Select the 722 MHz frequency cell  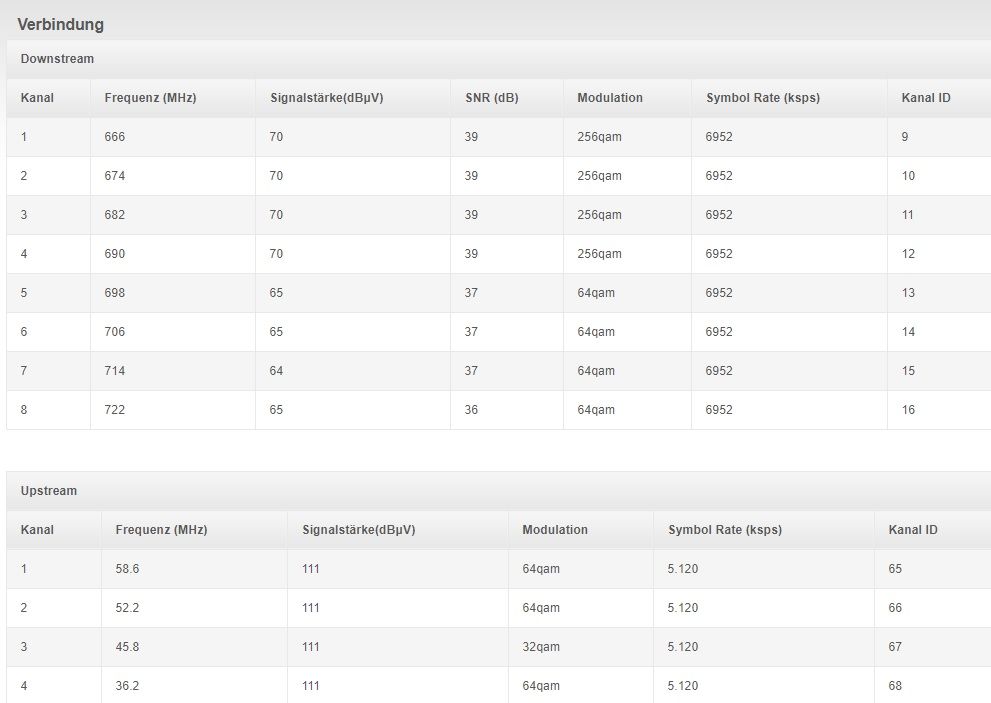115,410
